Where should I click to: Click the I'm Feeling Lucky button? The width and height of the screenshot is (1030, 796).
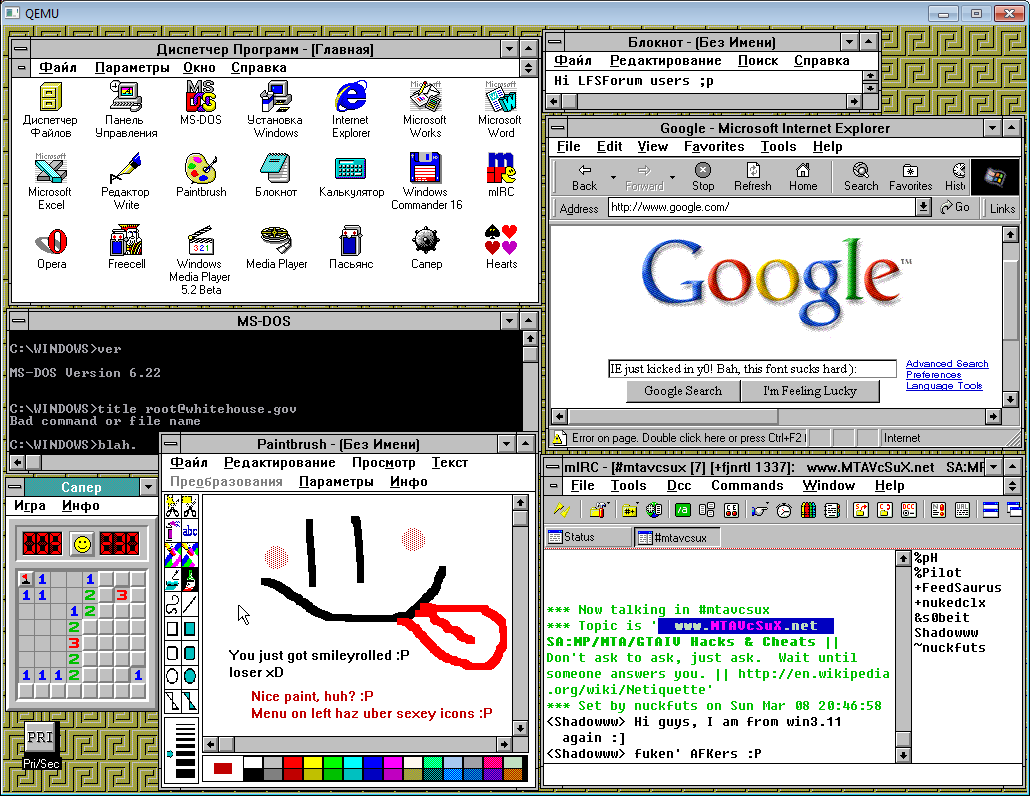[810, 391]
